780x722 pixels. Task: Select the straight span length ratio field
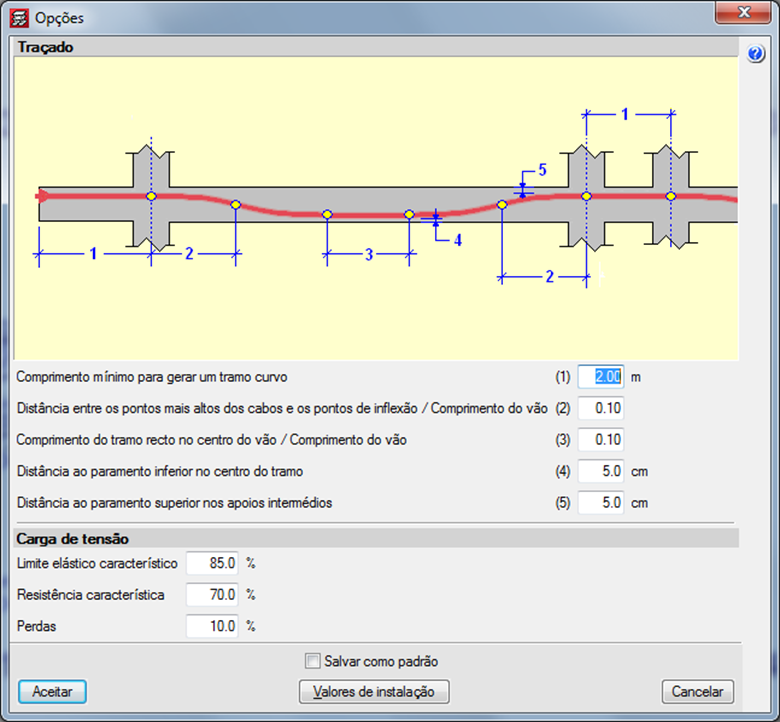point(601,439)
